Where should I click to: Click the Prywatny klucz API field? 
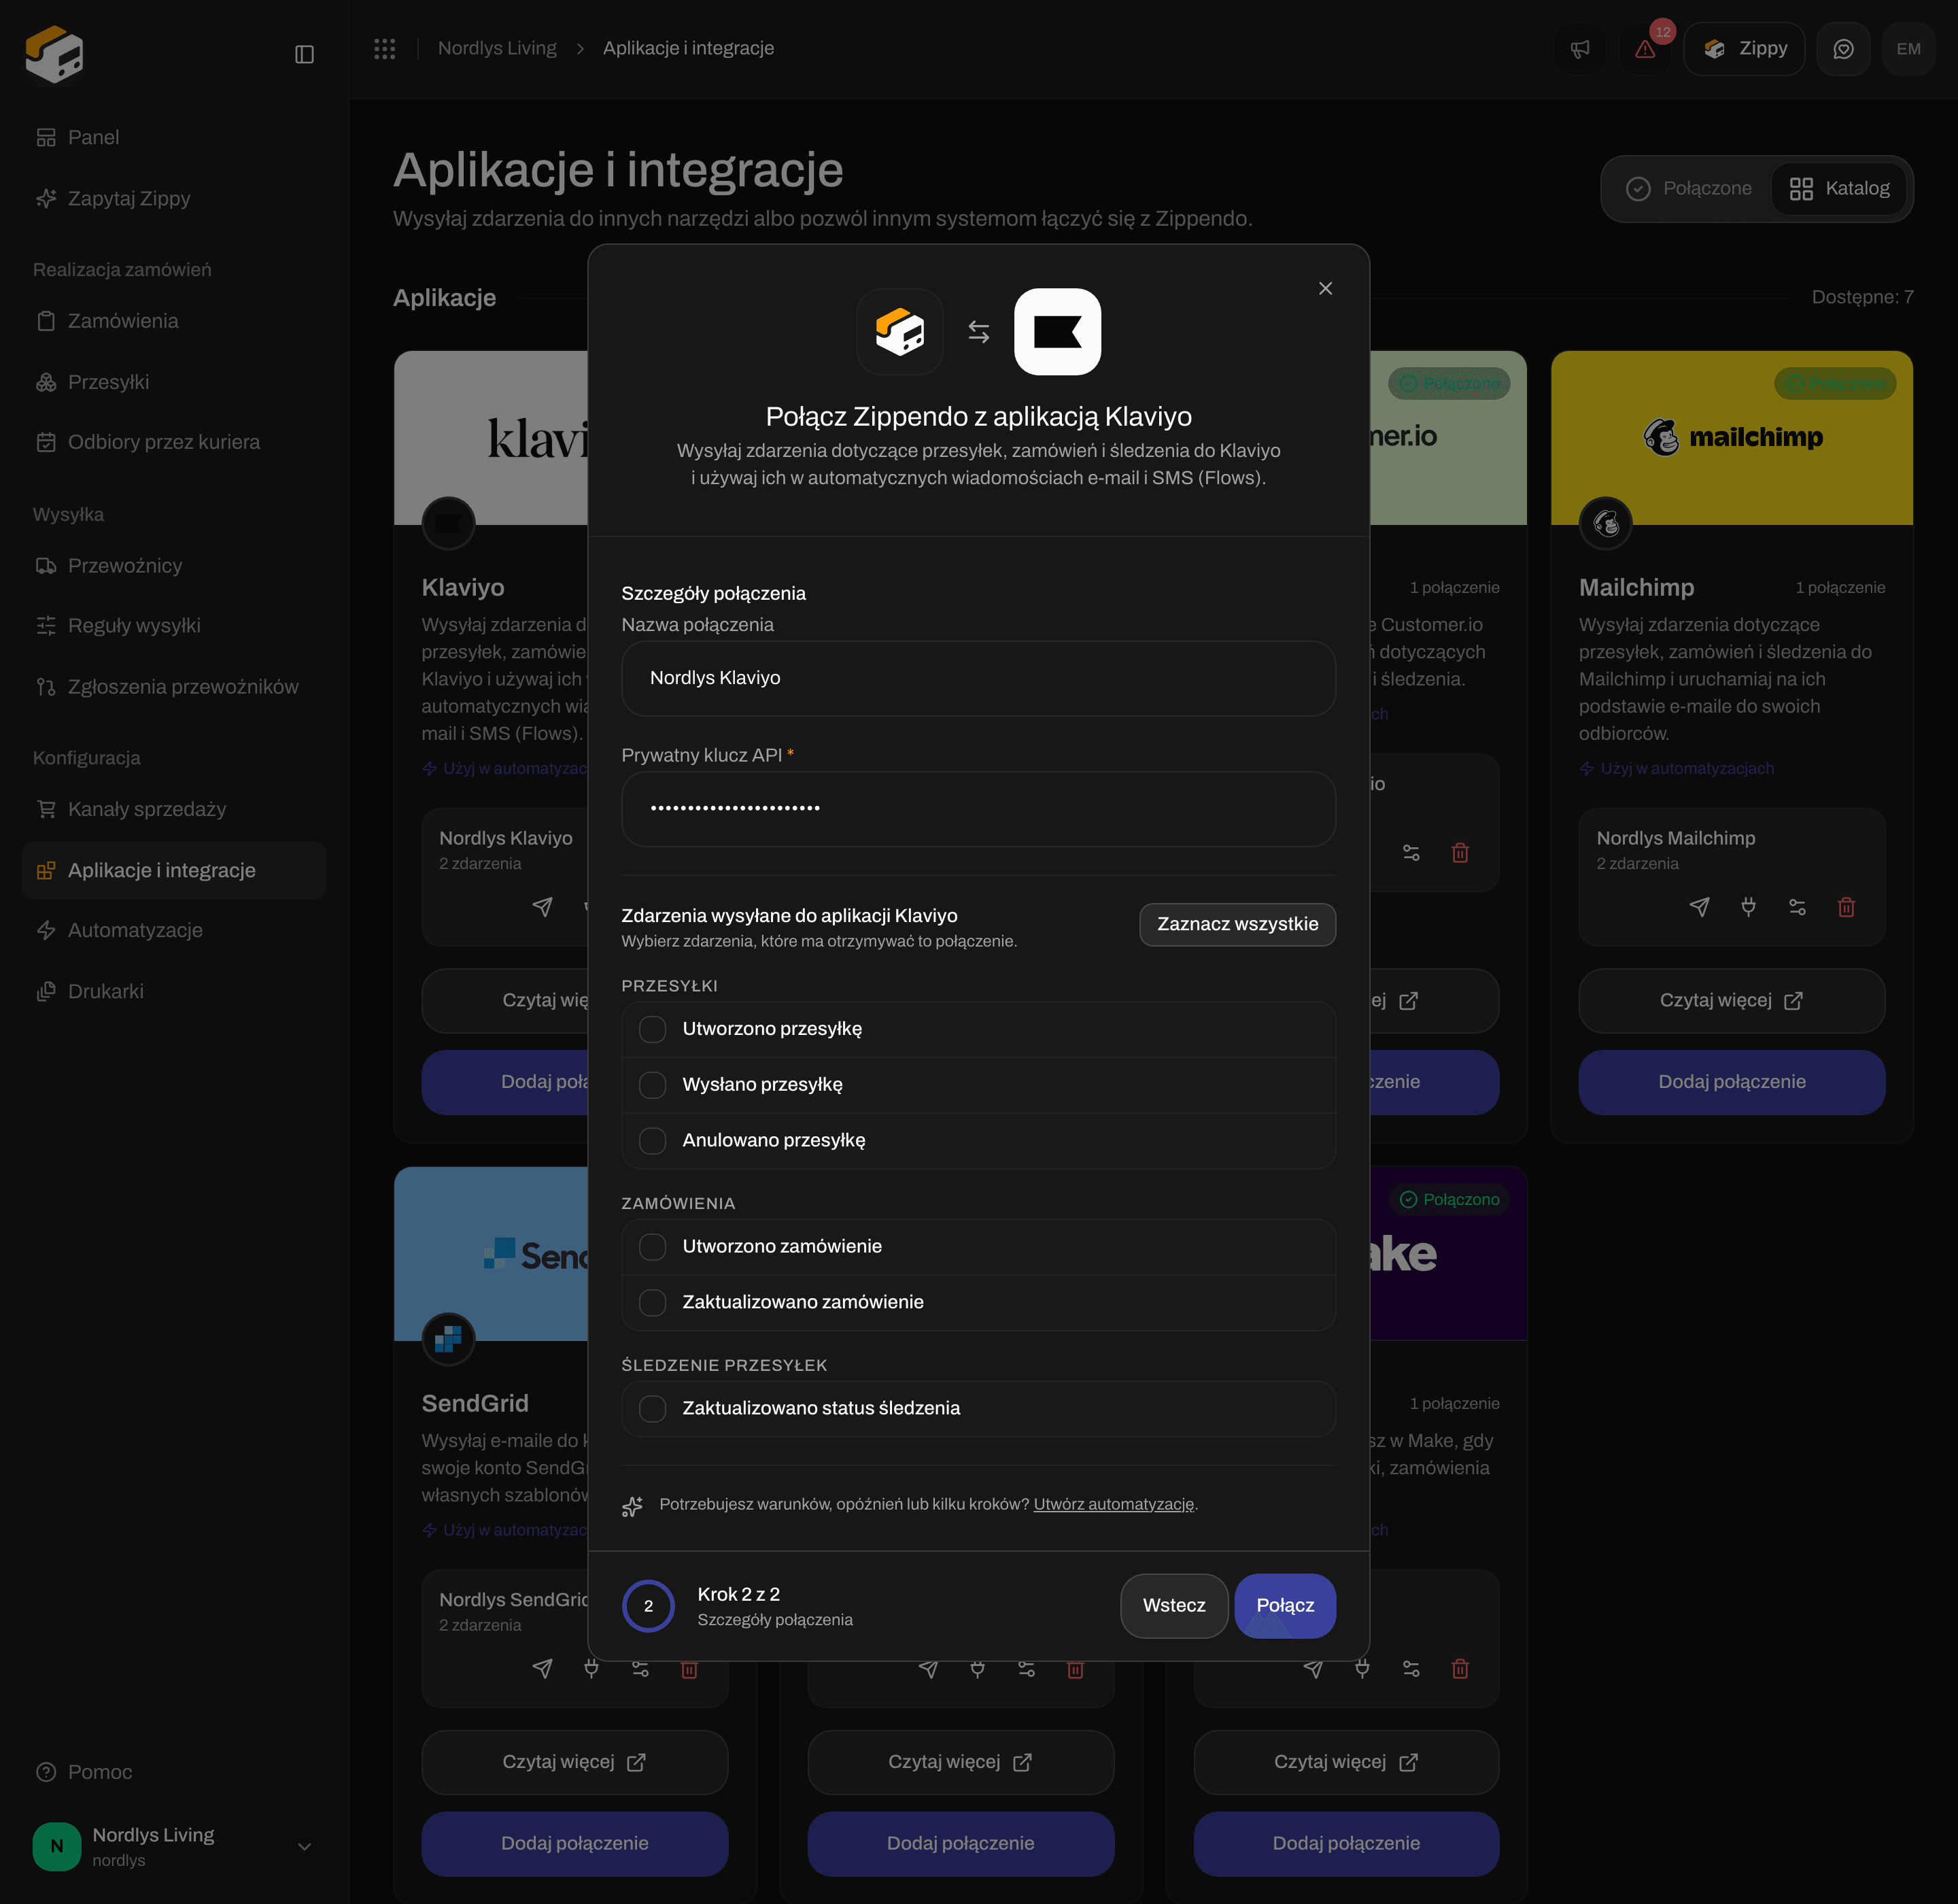(x=978, y=808)
